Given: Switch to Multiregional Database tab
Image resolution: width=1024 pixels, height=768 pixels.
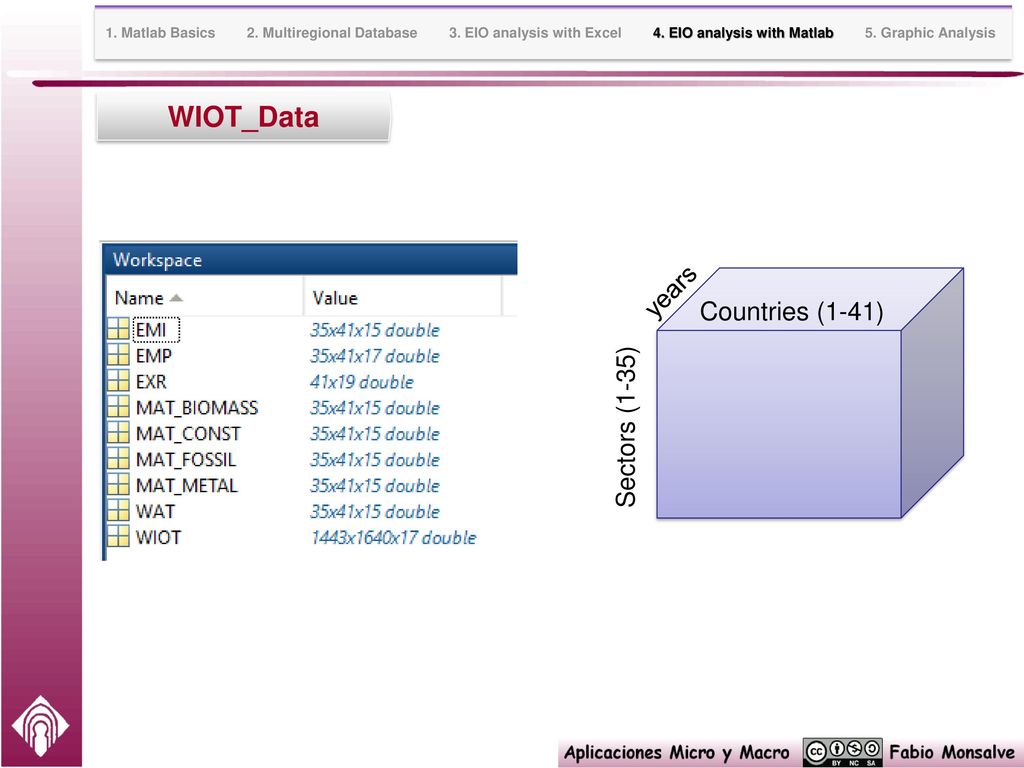Looking at the screenshot, I should (332, 33).
